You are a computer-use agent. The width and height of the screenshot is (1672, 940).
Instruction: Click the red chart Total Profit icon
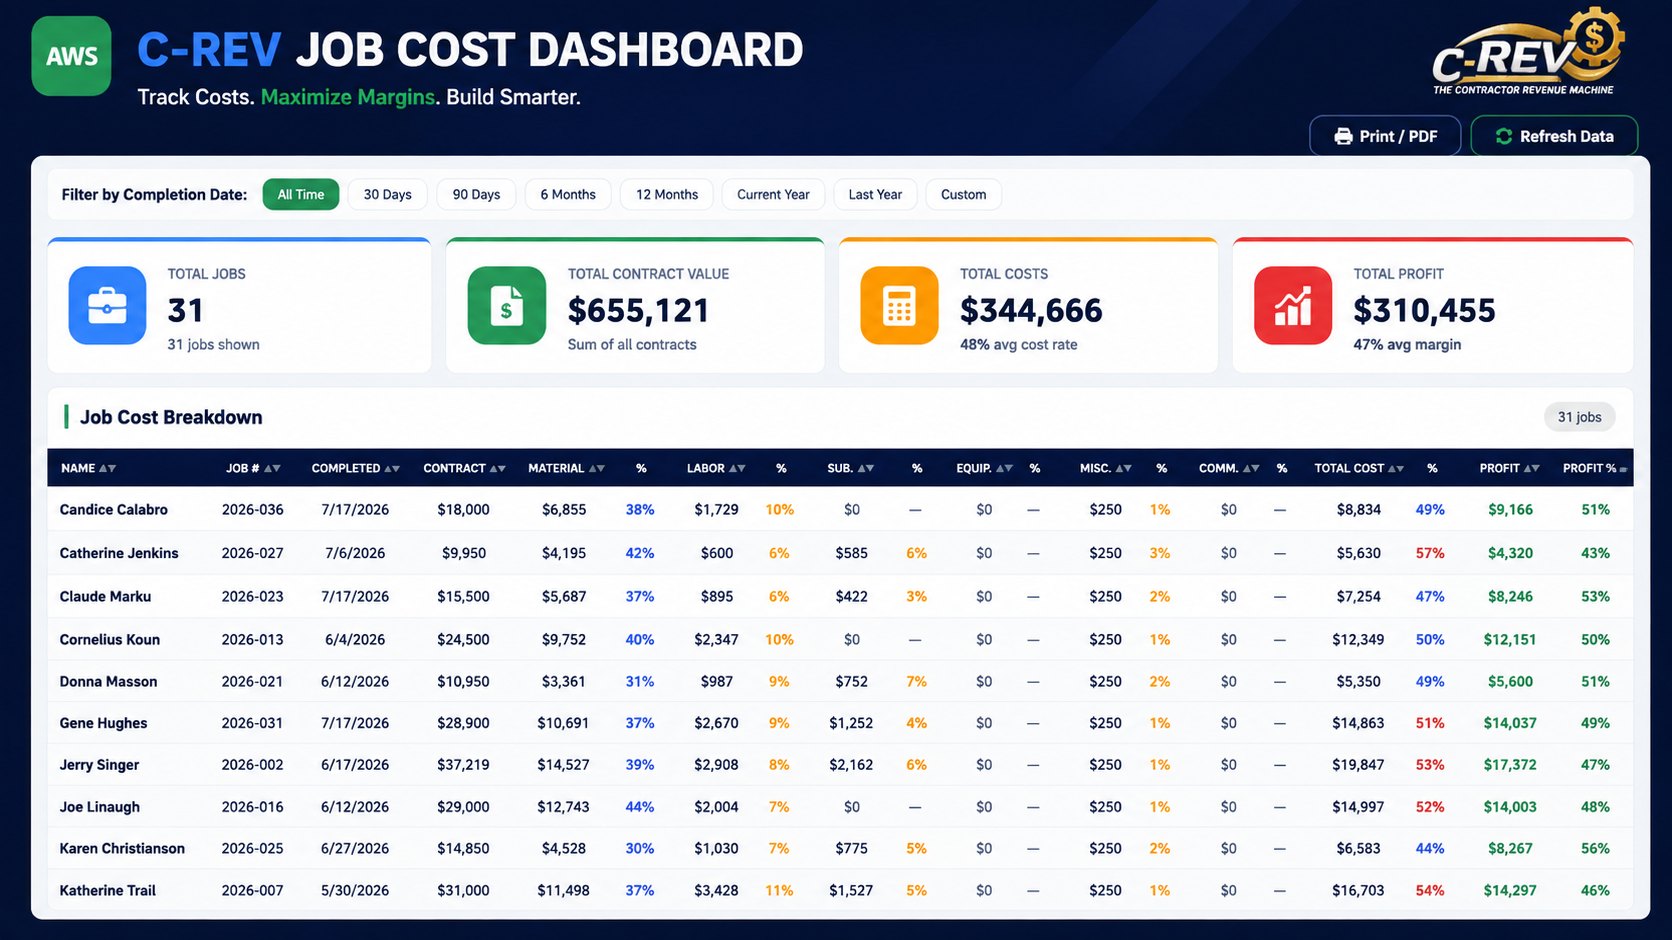point(1293,306)
